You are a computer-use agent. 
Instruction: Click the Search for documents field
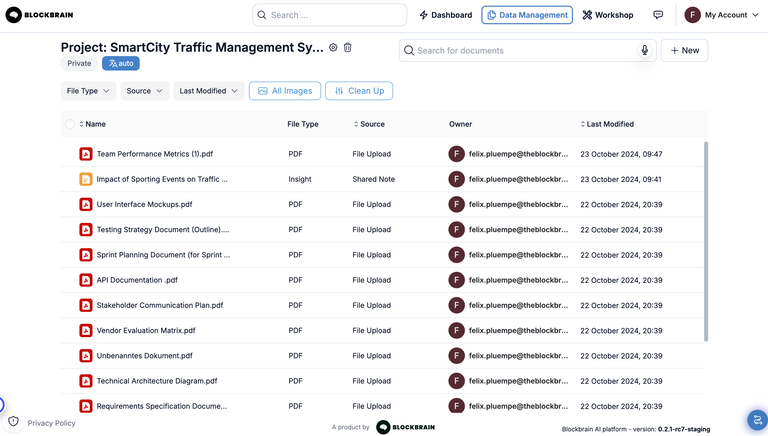point(520,50)
